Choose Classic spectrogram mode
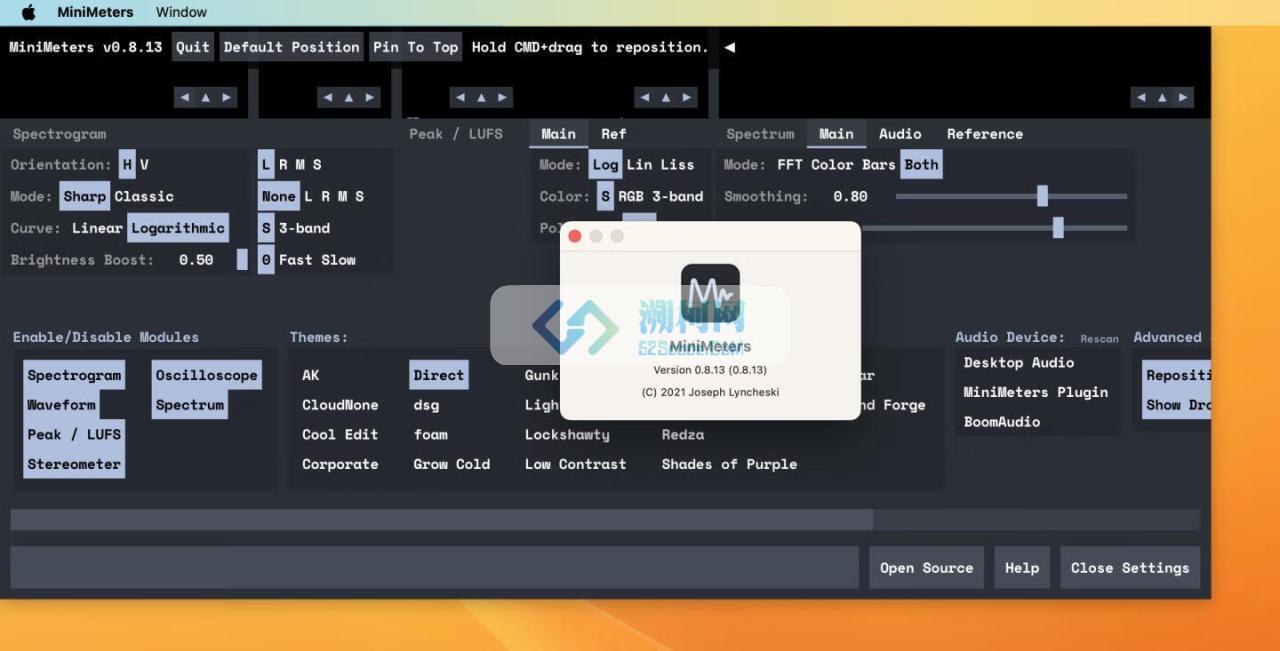The width and height of the screenshot is (1280, 651). click(144, 196)
